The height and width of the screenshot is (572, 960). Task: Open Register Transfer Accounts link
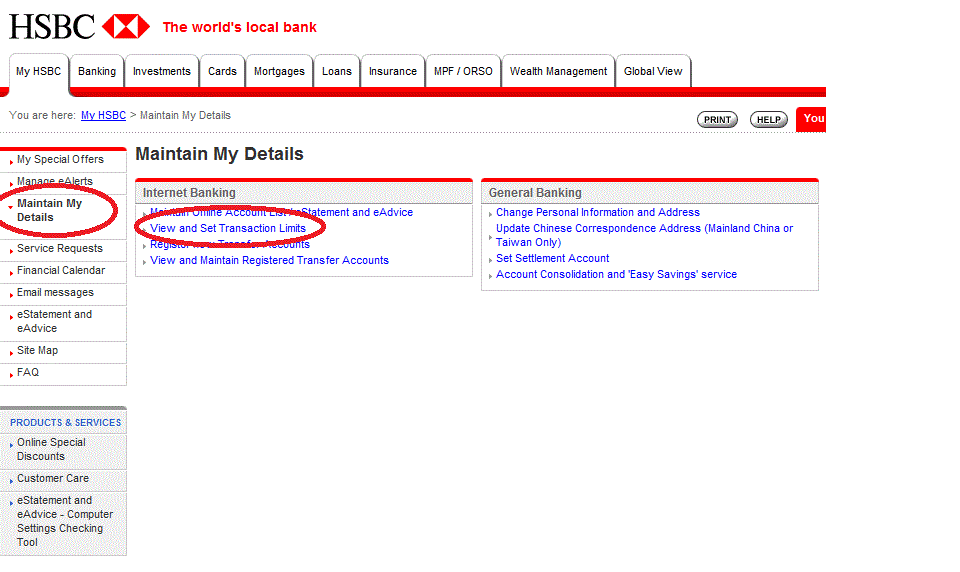tap(230, 244)
